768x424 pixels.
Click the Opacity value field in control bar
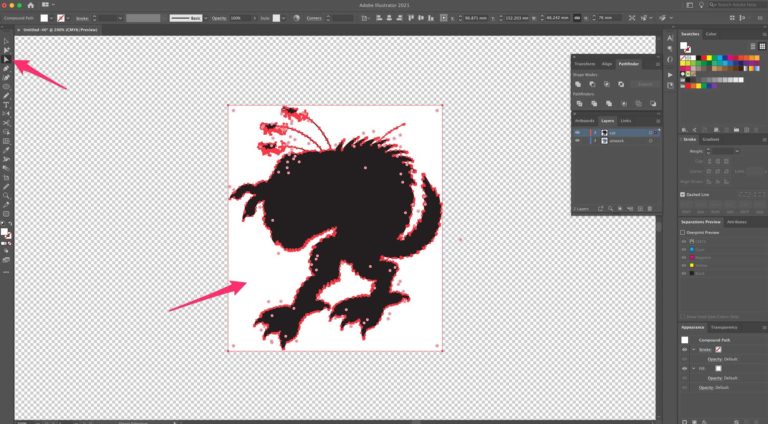pyautogui.click(x=240, y=18)
